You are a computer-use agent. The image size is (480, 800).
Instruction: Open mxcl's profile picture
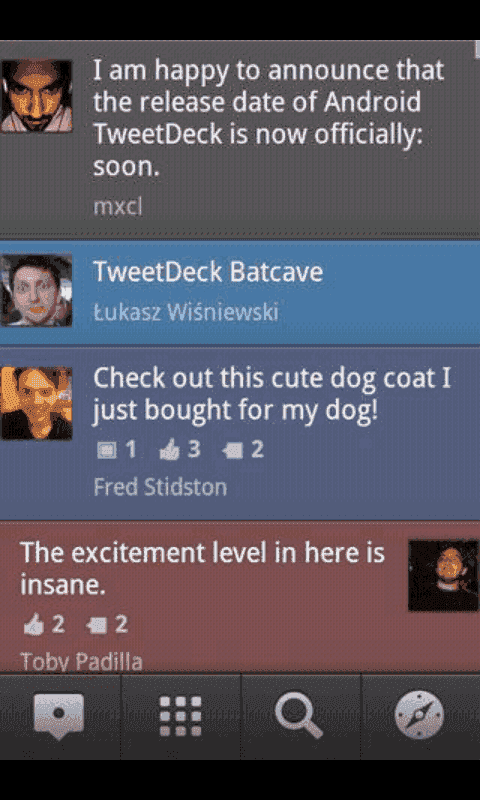(36, 96)
